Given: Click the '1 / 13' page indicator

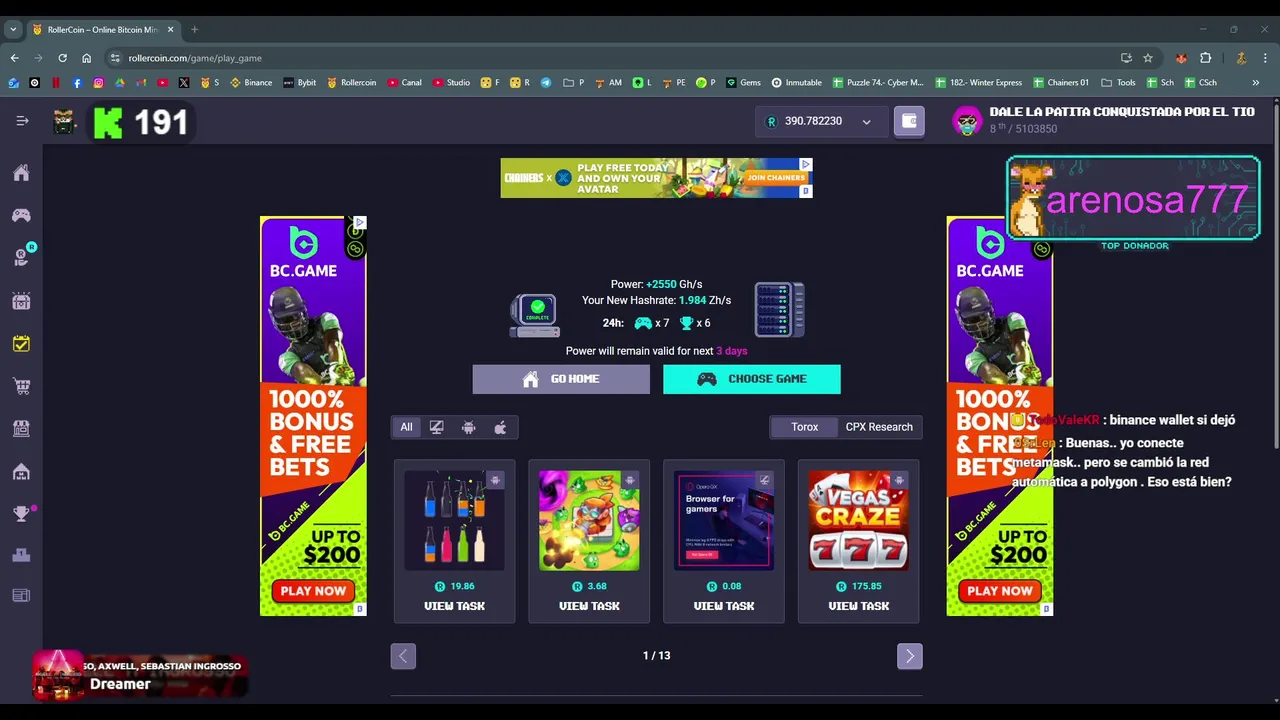Looking at the screenshot, I should pos(656,656).
